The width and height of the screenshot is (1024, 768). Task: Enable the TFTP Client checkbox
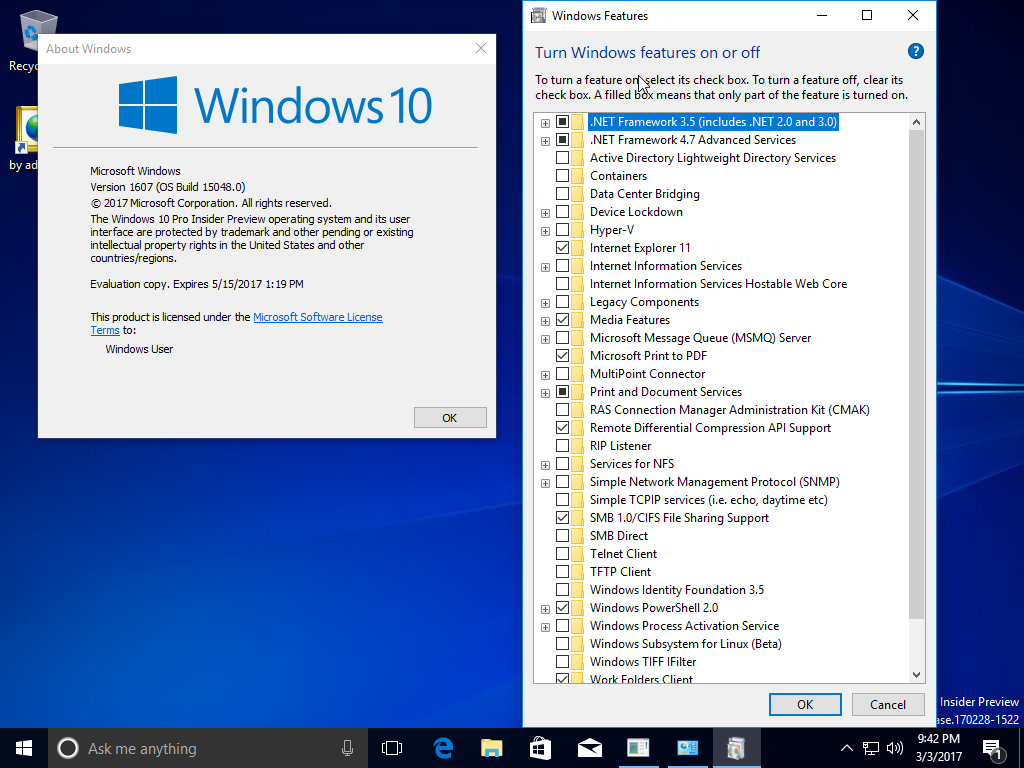coord(562,572)
